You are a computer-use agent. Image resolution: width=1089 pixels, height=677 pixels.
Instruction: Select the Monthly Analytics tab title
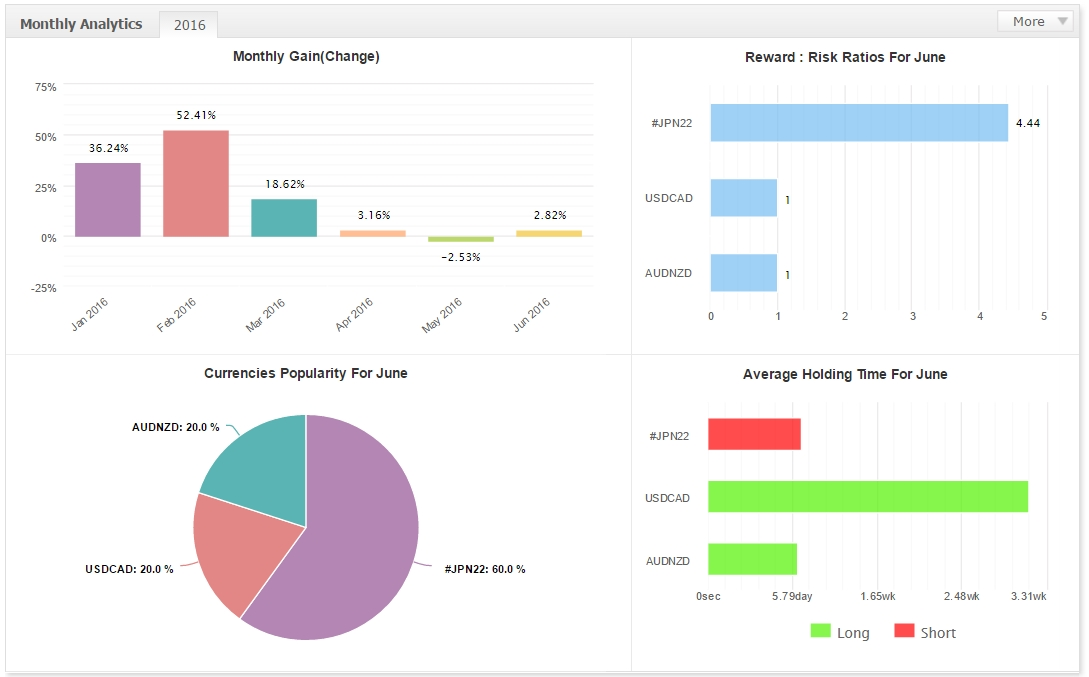(x=81, y=24)
